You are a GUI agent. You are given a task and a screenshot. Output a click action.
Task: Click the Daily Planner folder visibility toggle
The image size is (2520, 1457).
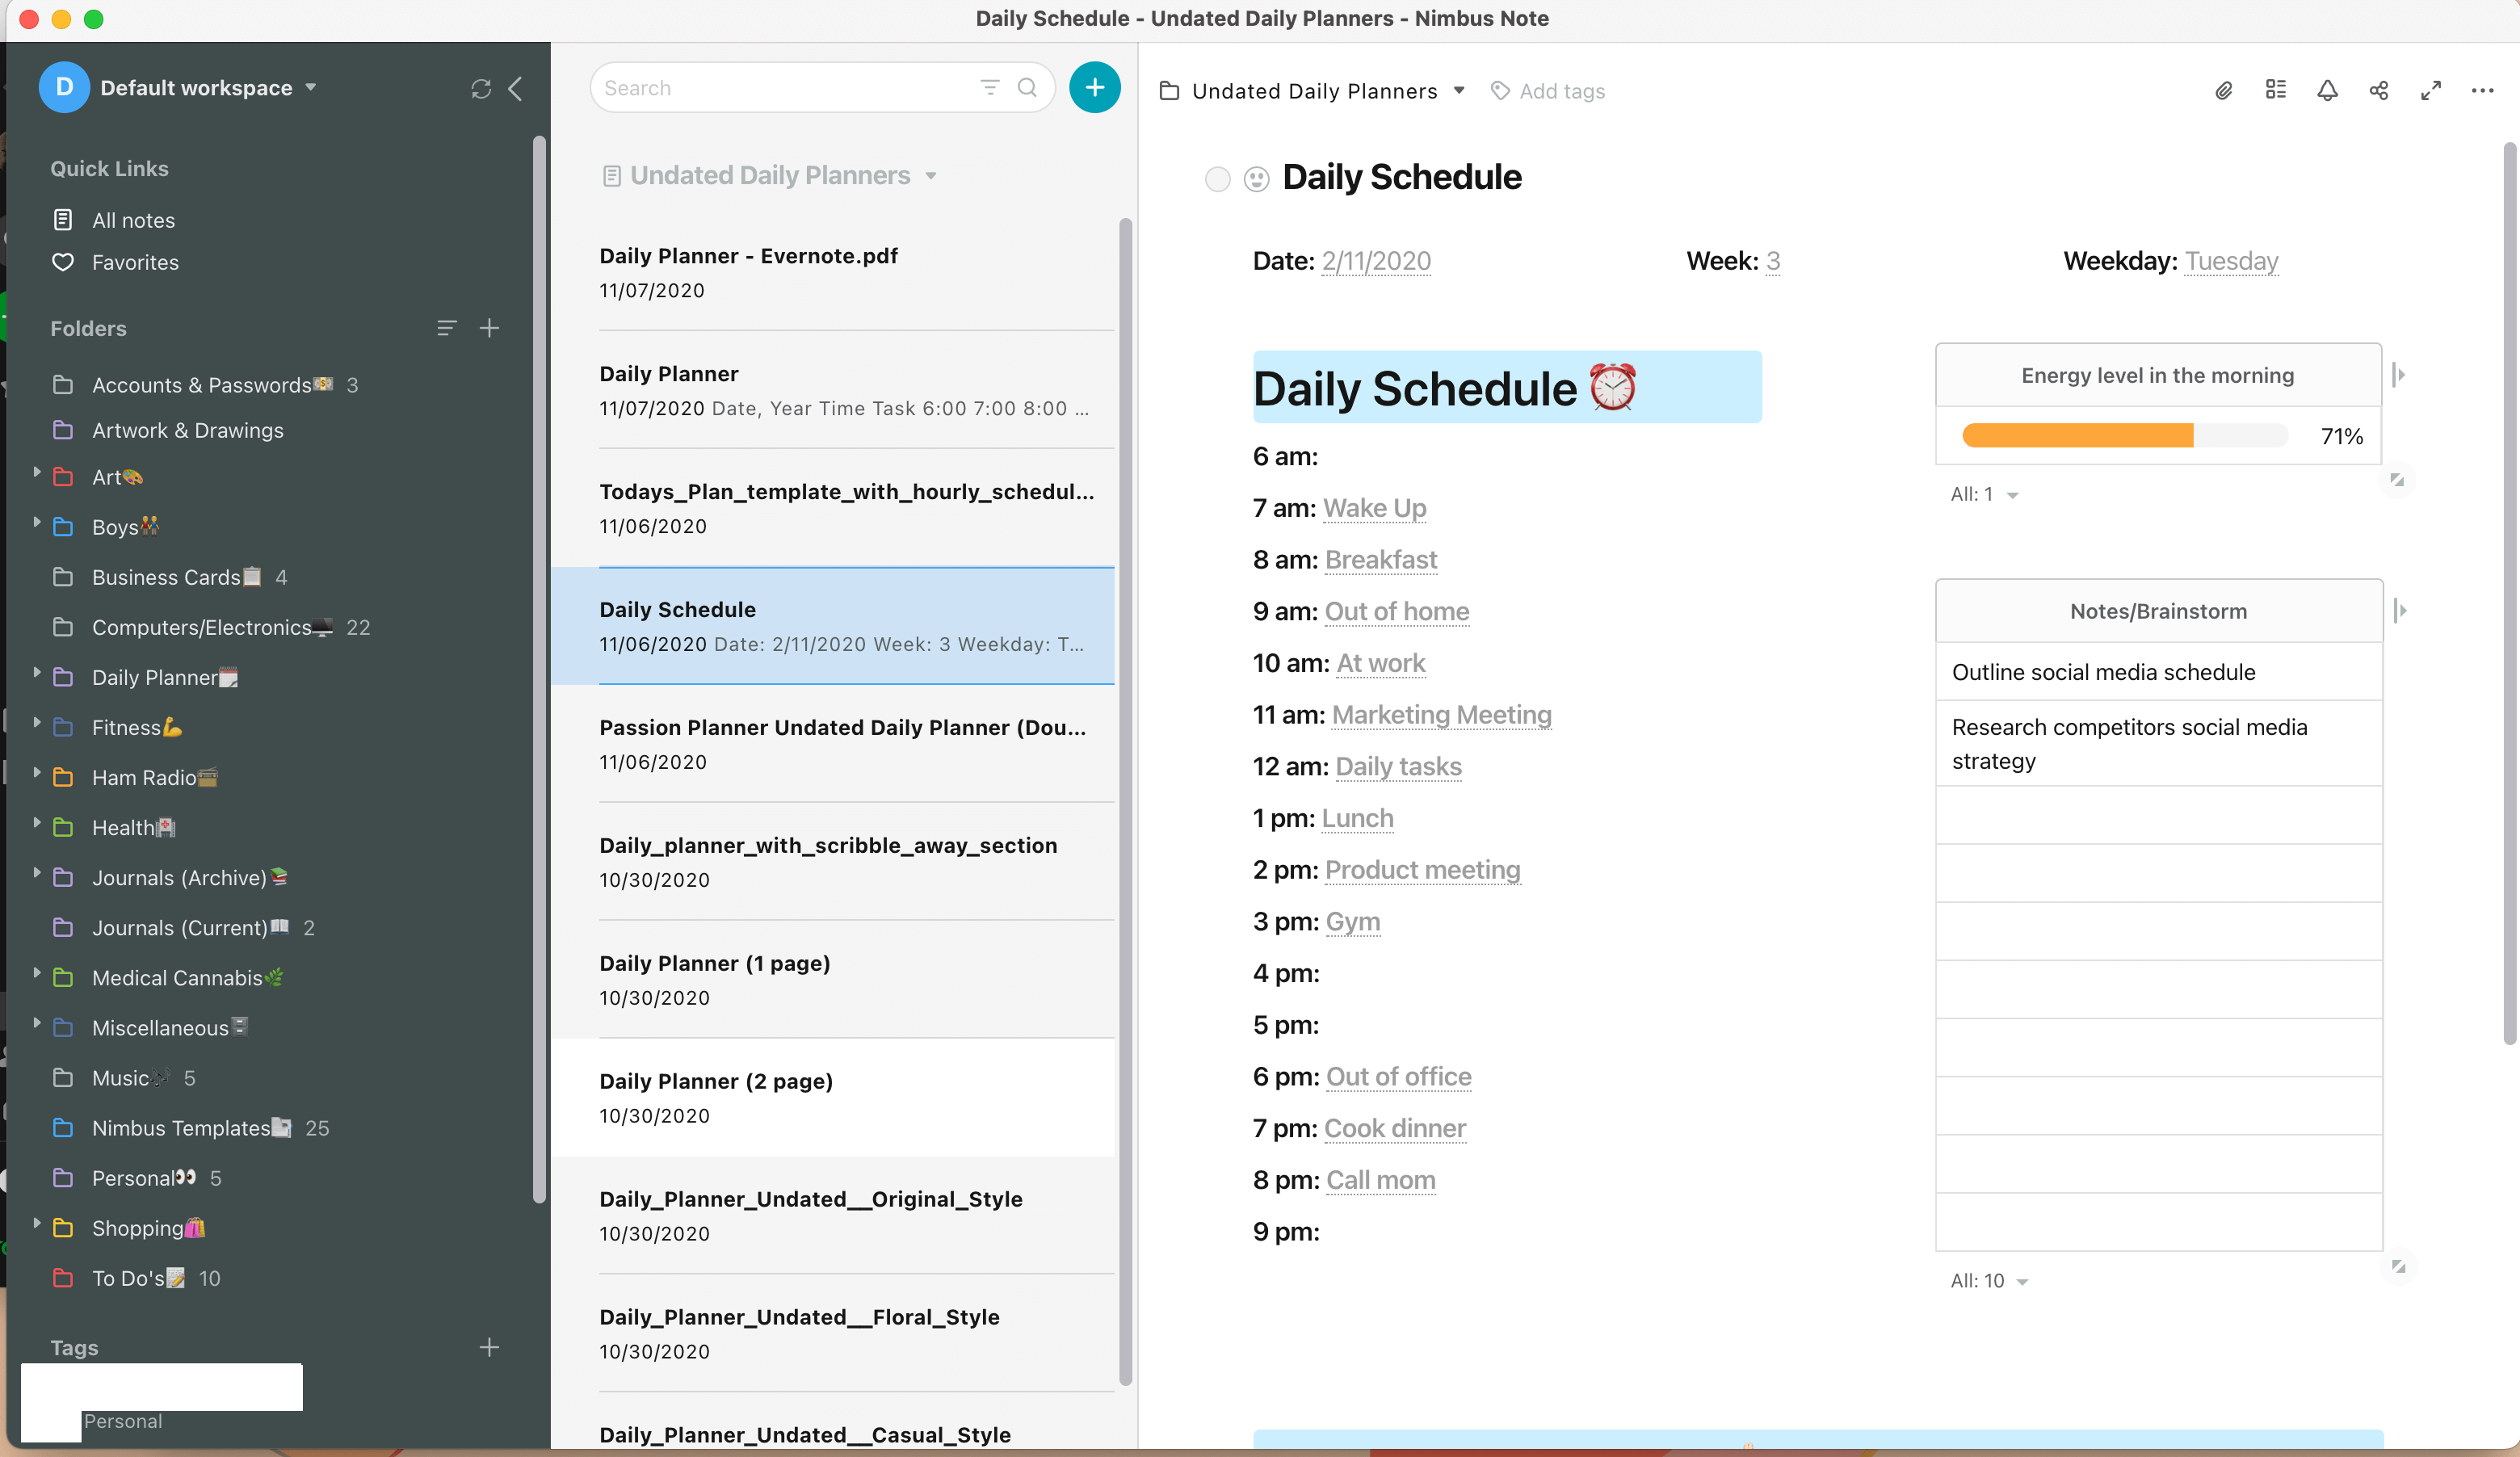35,677
